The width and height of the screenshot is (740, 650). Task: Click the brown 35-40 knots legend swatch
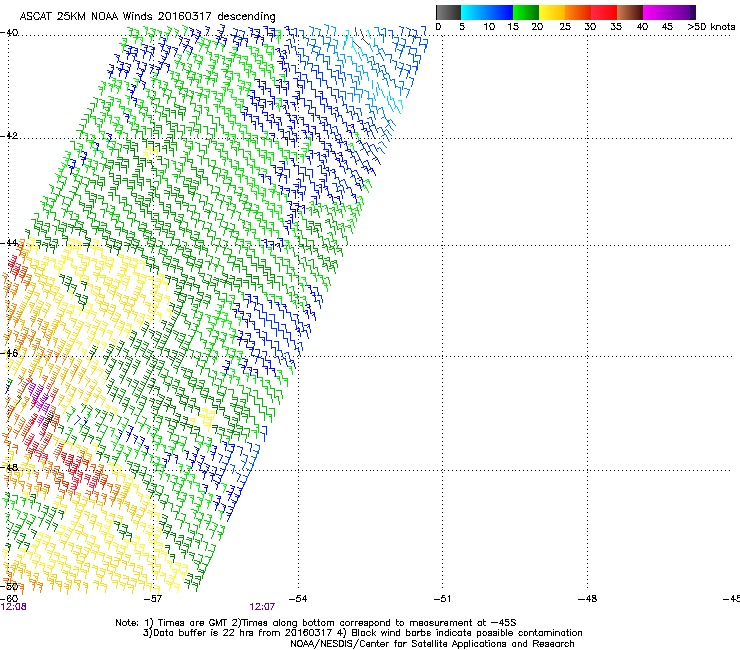coord(630,12)
